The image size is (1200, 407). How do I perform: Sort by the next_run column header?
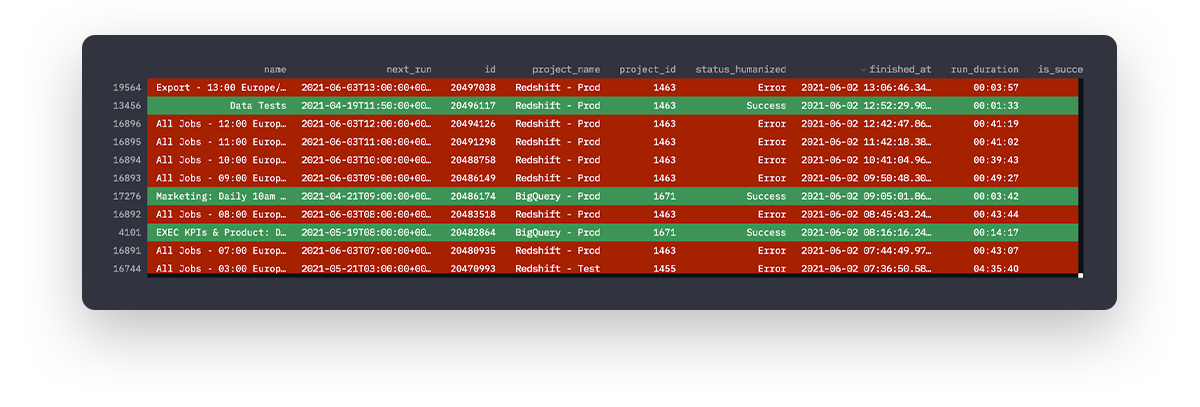coord(409,70)
